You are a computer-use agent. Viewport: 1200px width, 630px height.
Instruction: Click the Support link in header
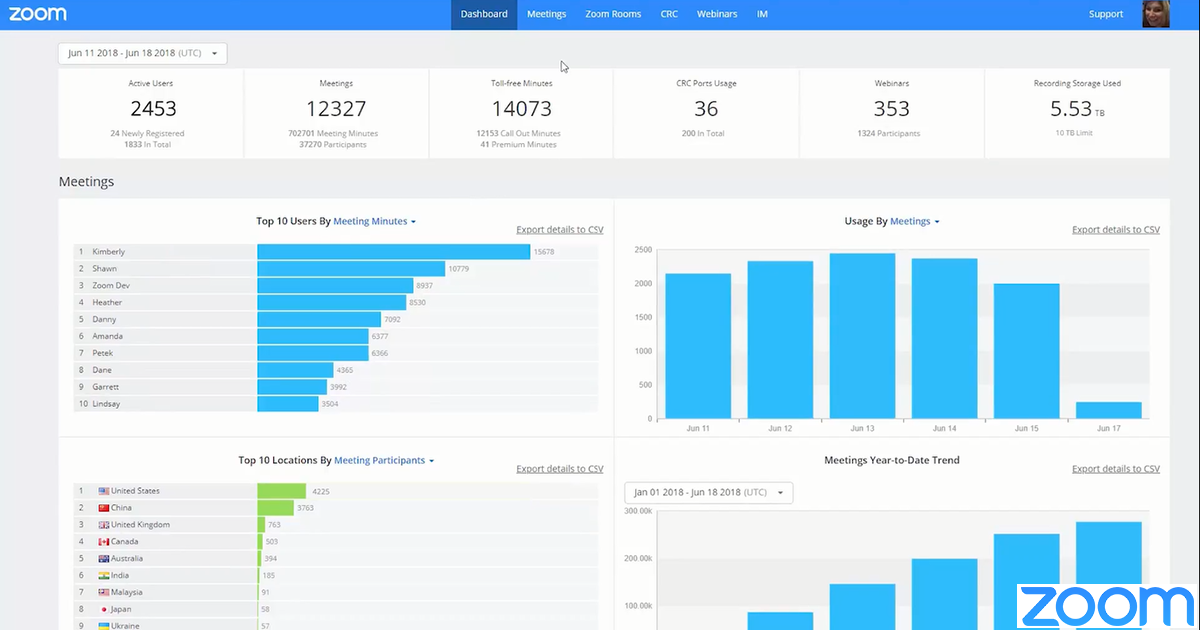pos(1106,14)
